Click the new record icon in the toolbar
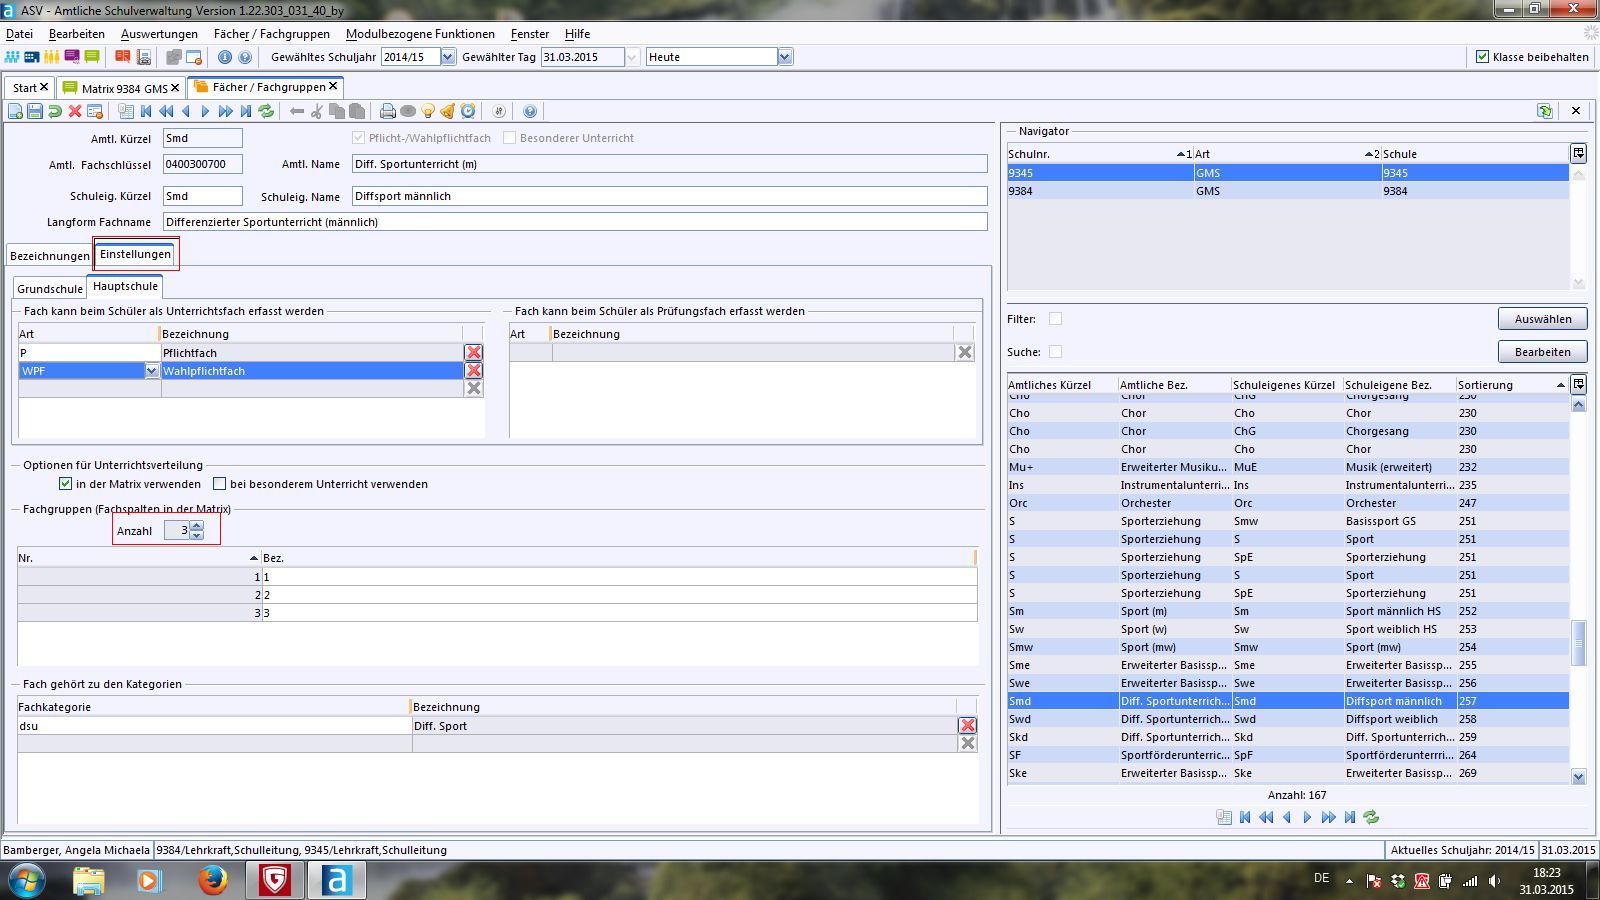This screenshot has width=1600, height=900. pos(15,111)
